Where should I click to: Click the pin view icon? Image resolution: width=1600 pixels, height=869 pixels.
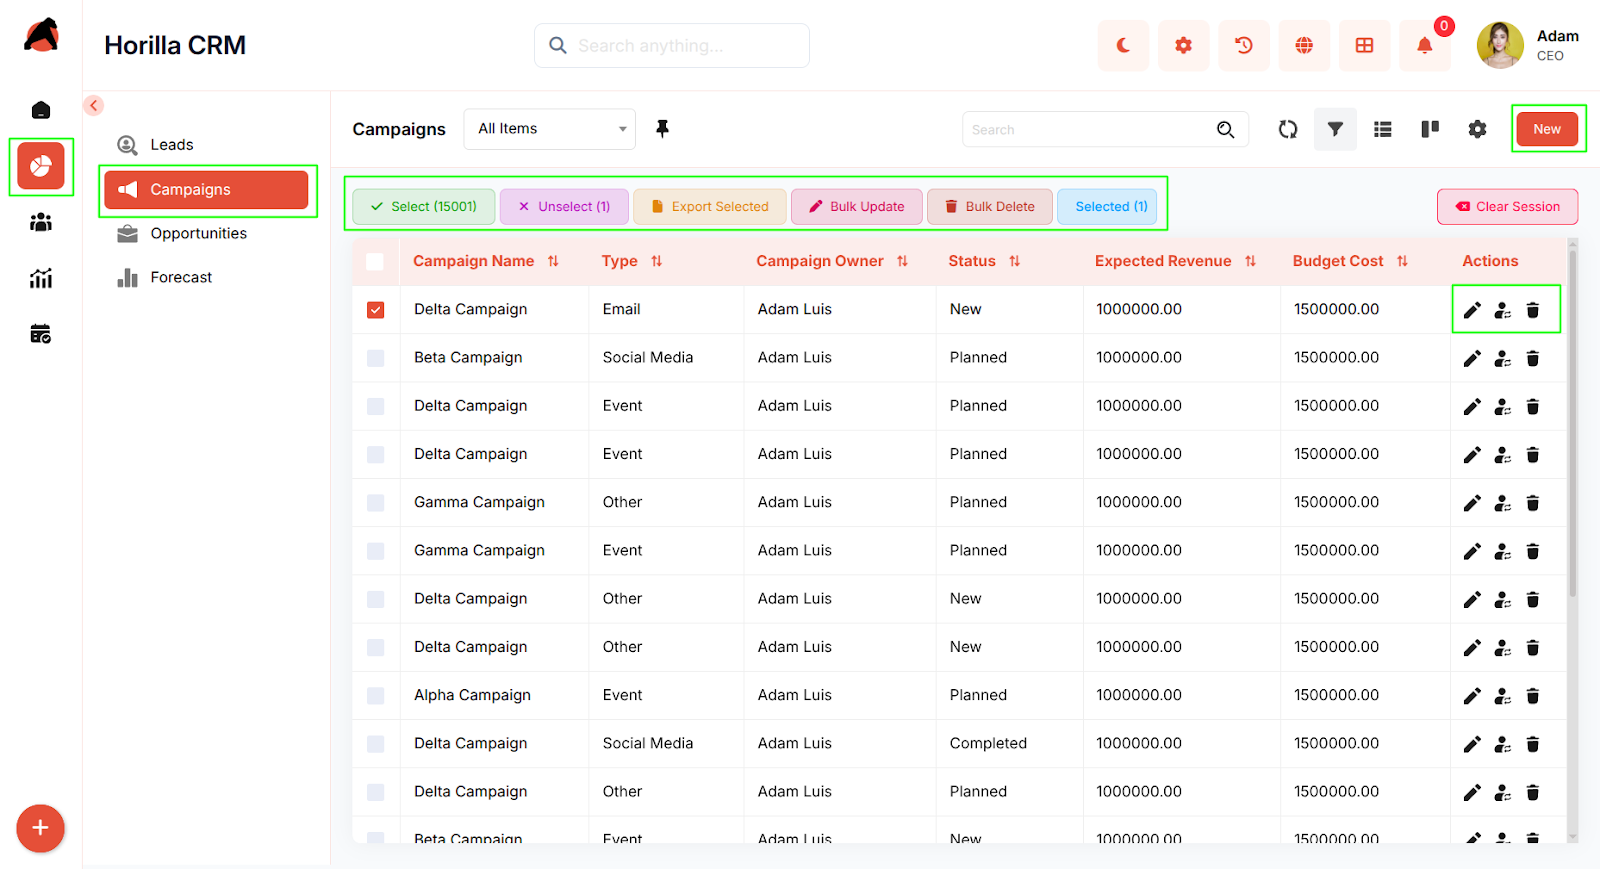[662, 129]
